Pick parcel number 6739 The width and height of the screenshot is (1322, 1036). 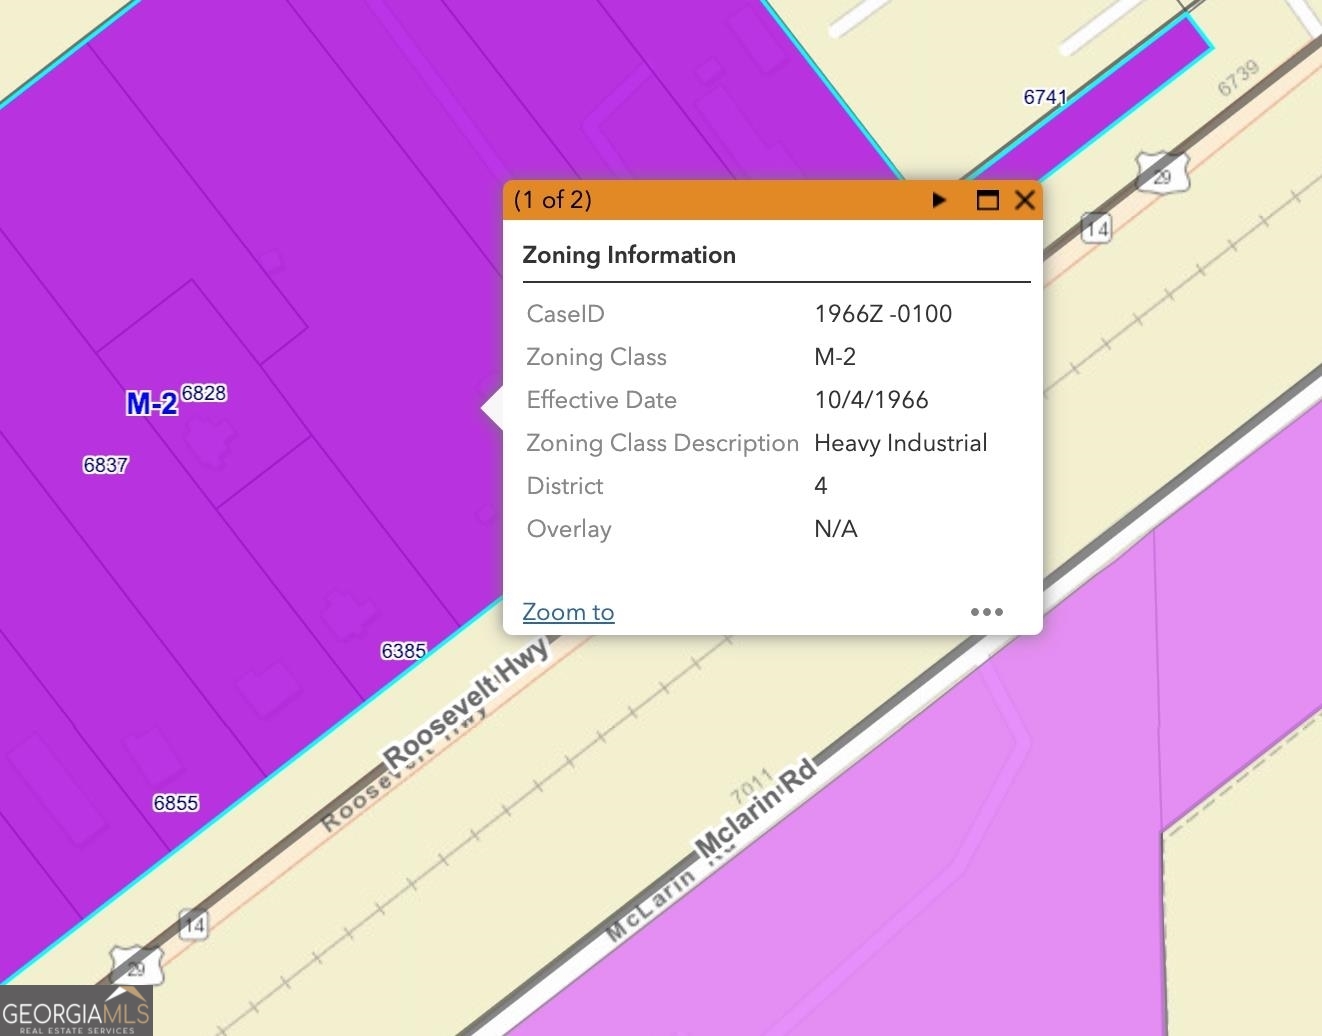coord(1238,79)
